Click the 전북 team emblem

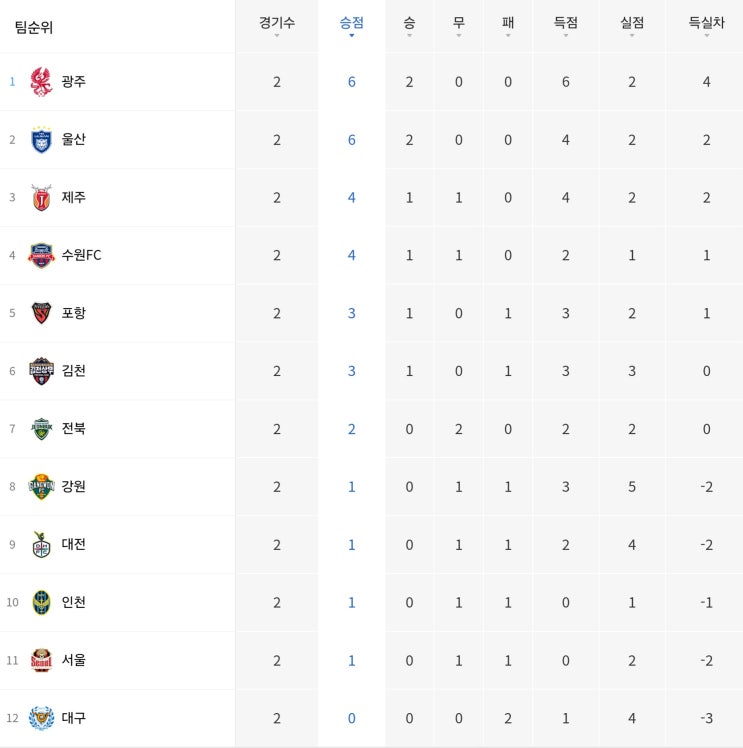41,429
